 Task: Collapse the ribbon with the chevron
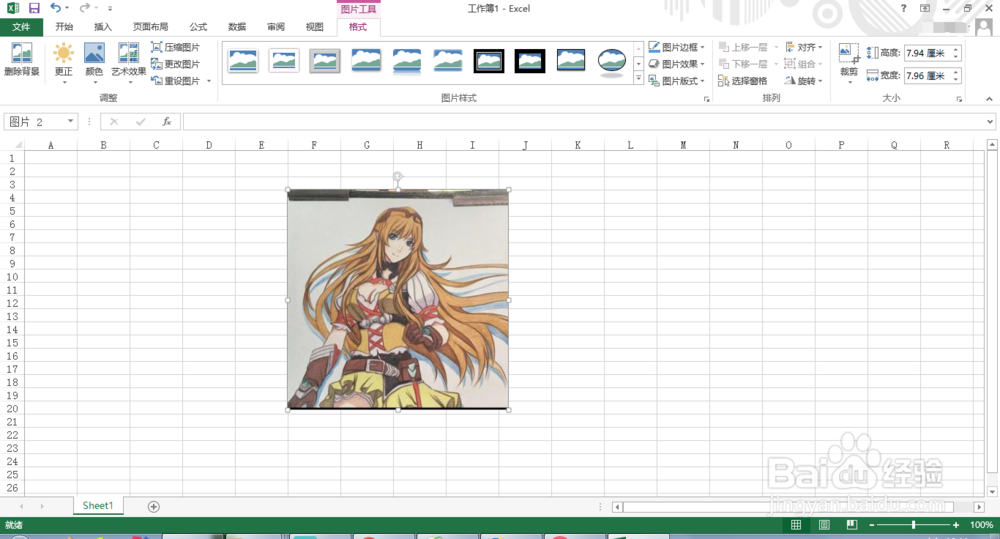(989, 99)
